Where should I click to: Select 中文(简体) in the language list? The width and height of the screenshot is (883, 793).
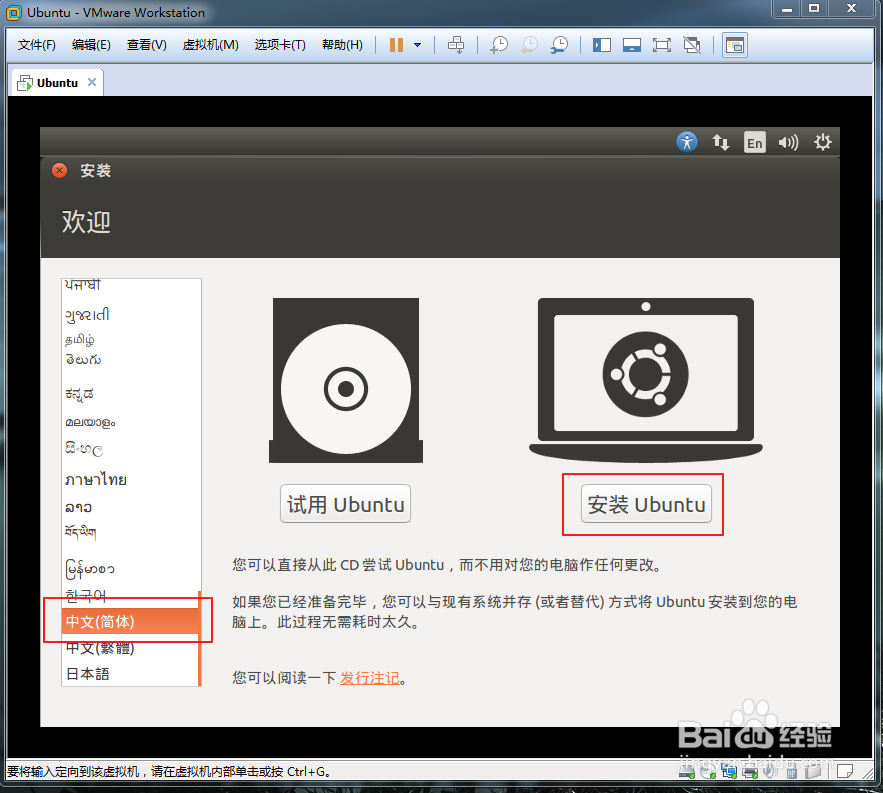pyautogui.click(x=131, y=621)
